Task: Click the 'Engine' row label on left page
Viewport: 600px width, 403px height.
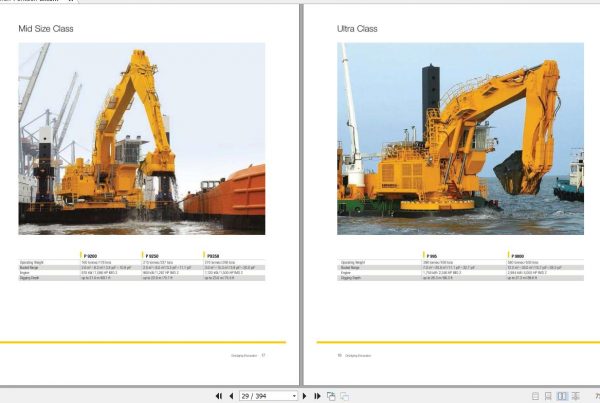Action: (24, 273)
